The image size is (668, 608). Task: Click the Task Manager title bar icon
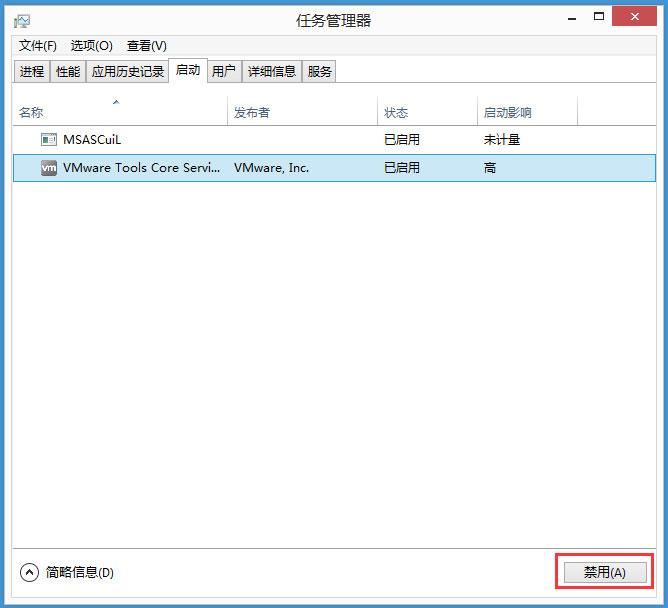[x=21, y=20]
